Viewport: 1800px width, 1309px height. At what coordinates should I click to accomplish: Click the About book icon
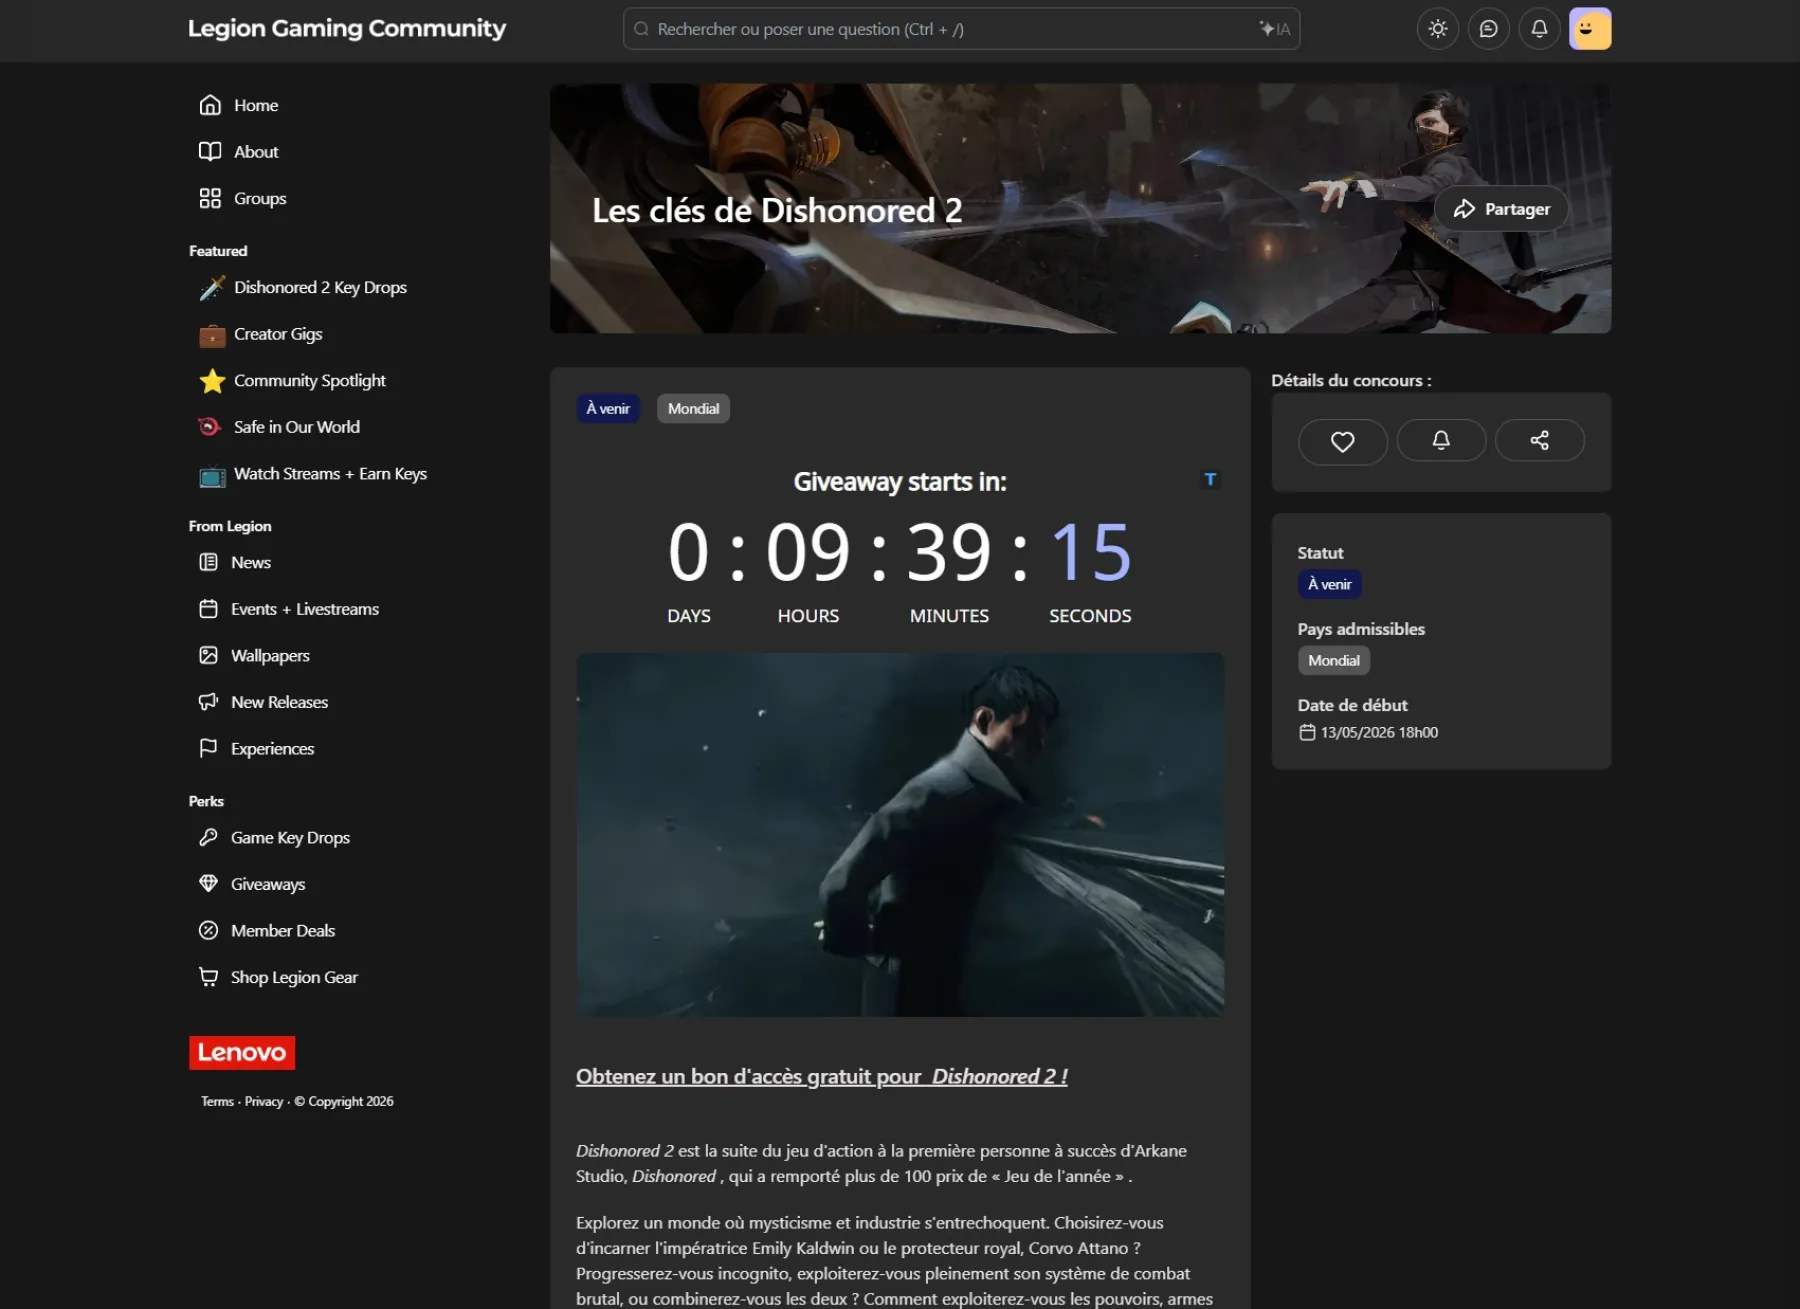[210, 151]
